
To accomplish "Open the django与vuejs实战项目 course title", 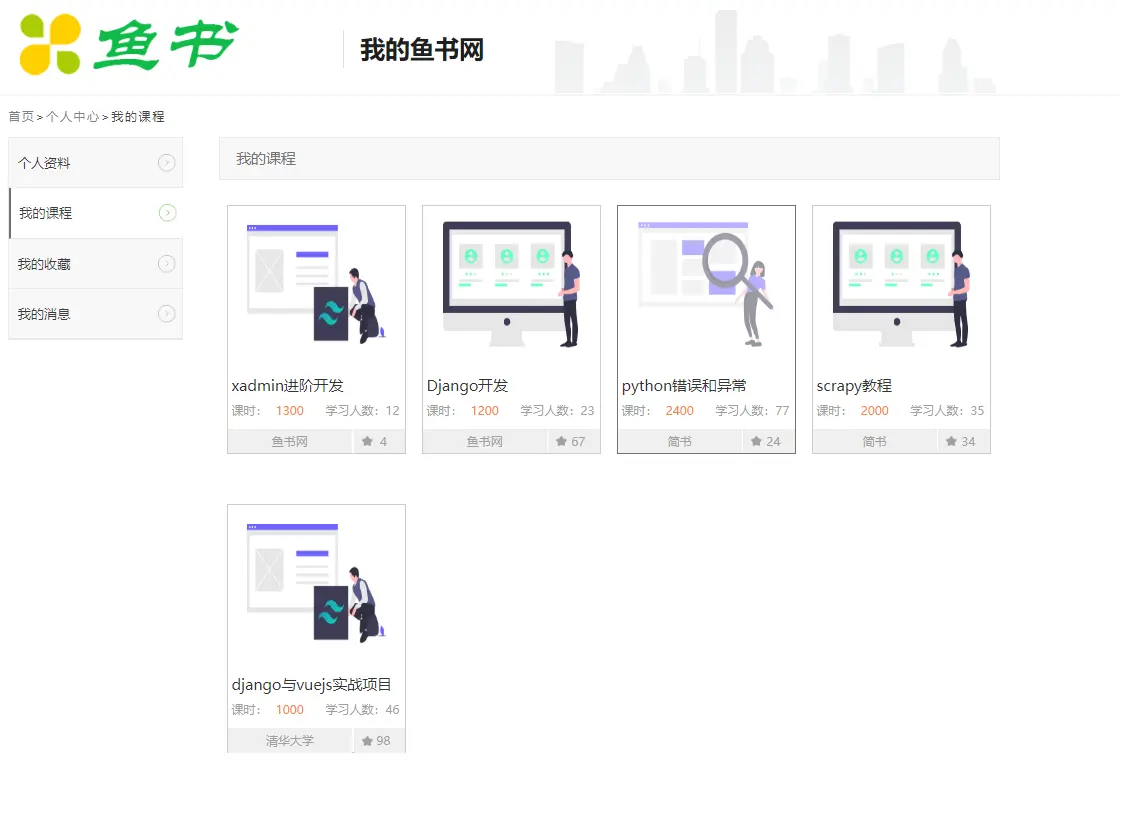I will click(x=312, y=684).
